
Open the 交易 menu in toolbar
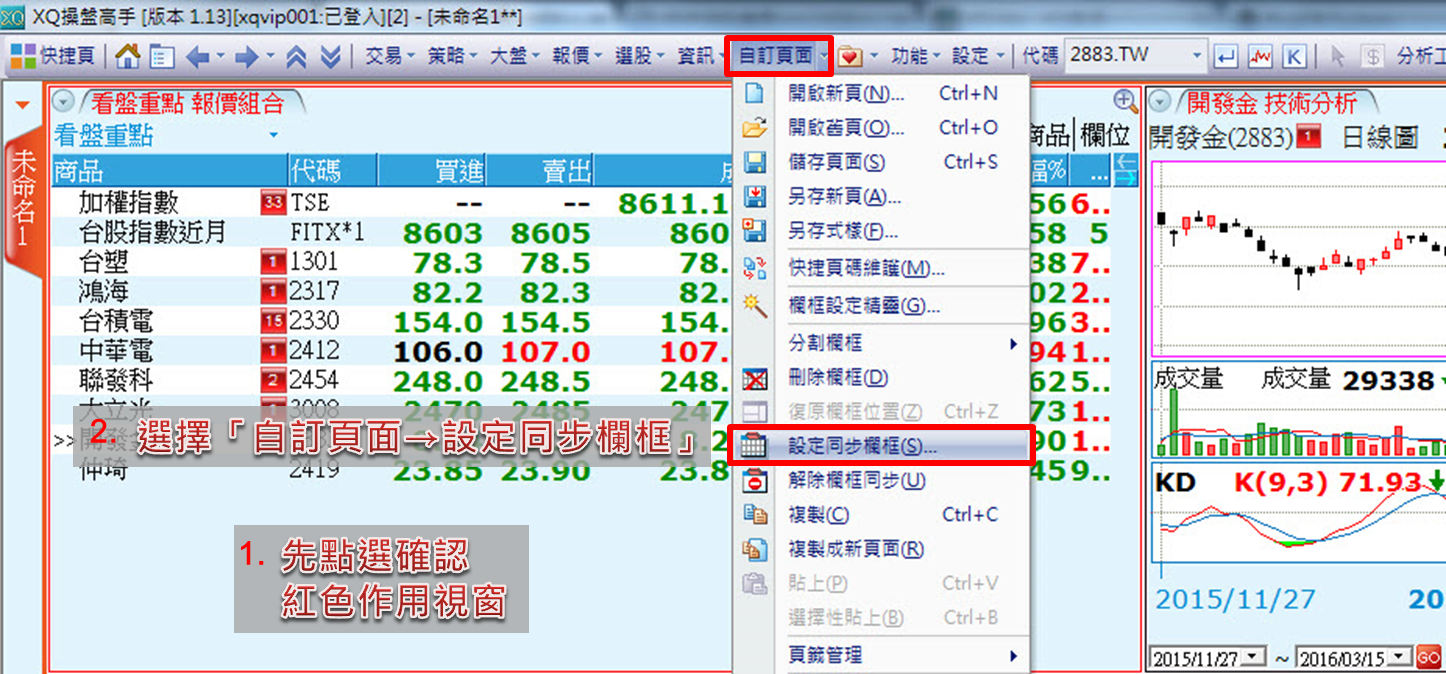pyautogui.click(x=388, y=56)
